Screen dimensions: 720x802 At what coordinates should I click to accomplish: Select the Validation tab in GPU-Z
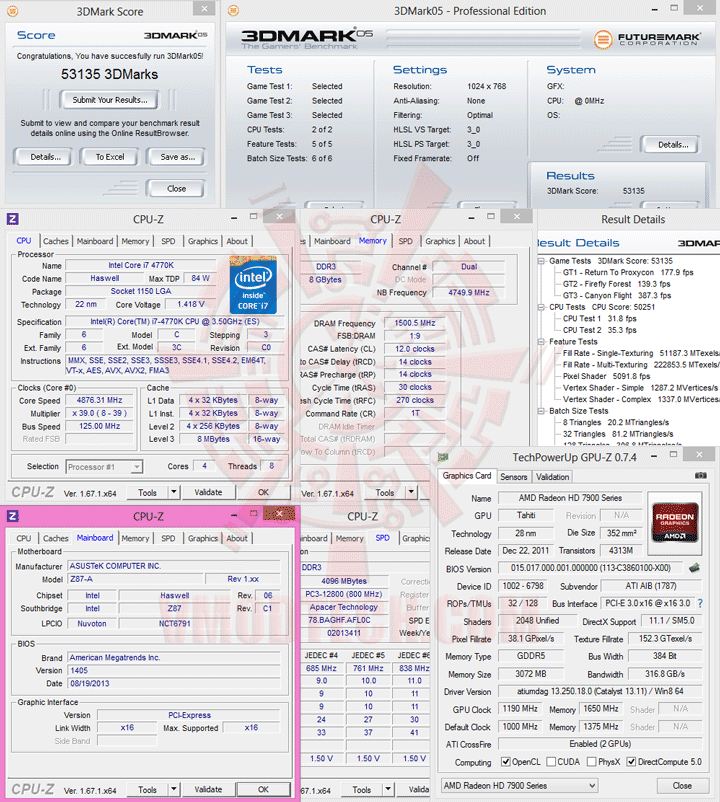tap(552, 477)
